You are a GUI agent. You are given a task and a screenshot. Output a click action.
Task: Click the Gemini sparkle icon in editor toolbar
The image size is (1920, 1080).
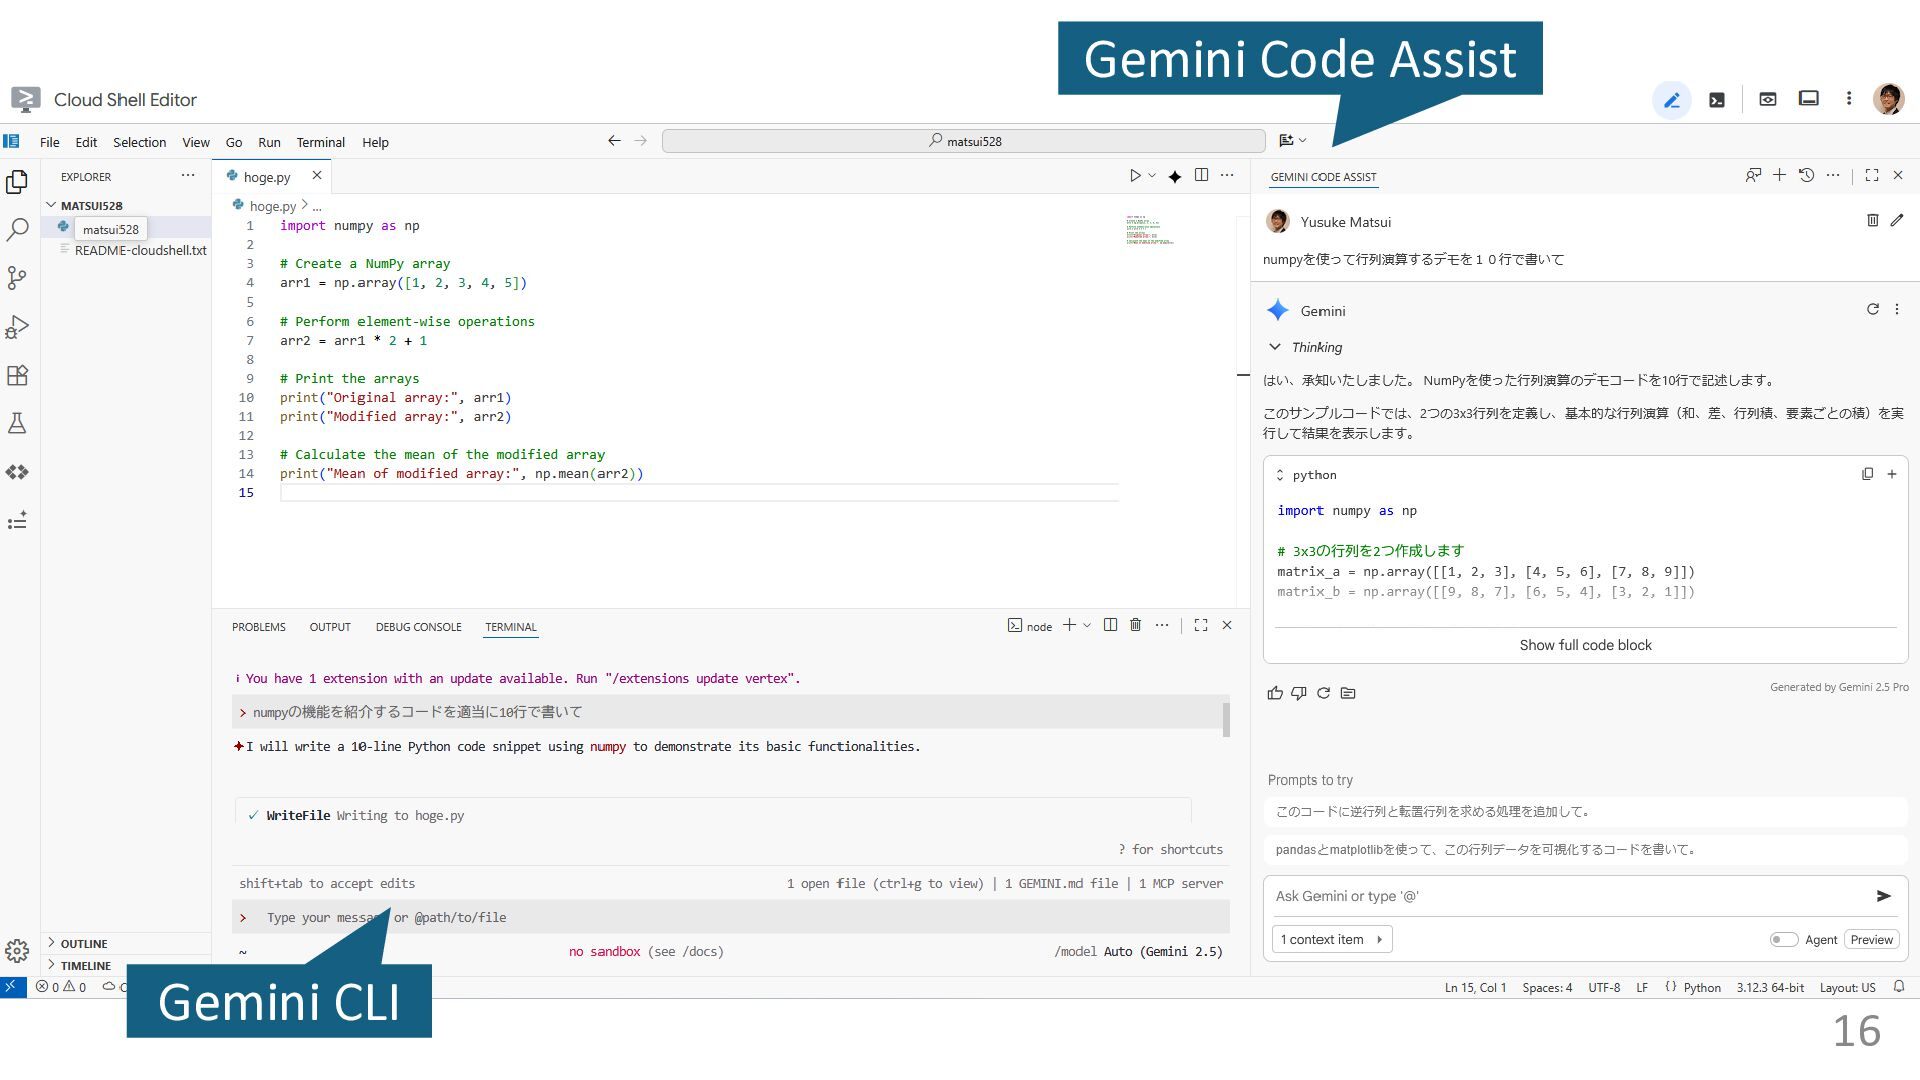pos(1175,176)
